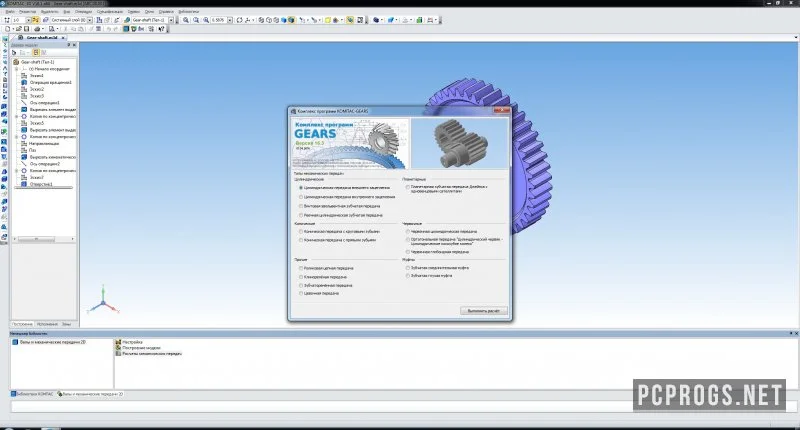Open the Файл menu

click(x=10, y=11)
